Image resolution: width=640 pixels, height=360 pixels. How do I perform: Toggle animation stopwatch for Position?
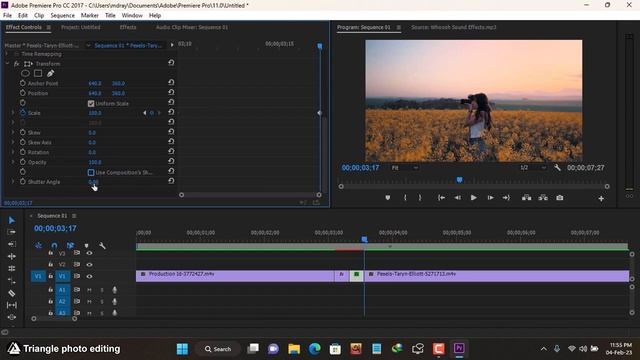pos(22,93)
